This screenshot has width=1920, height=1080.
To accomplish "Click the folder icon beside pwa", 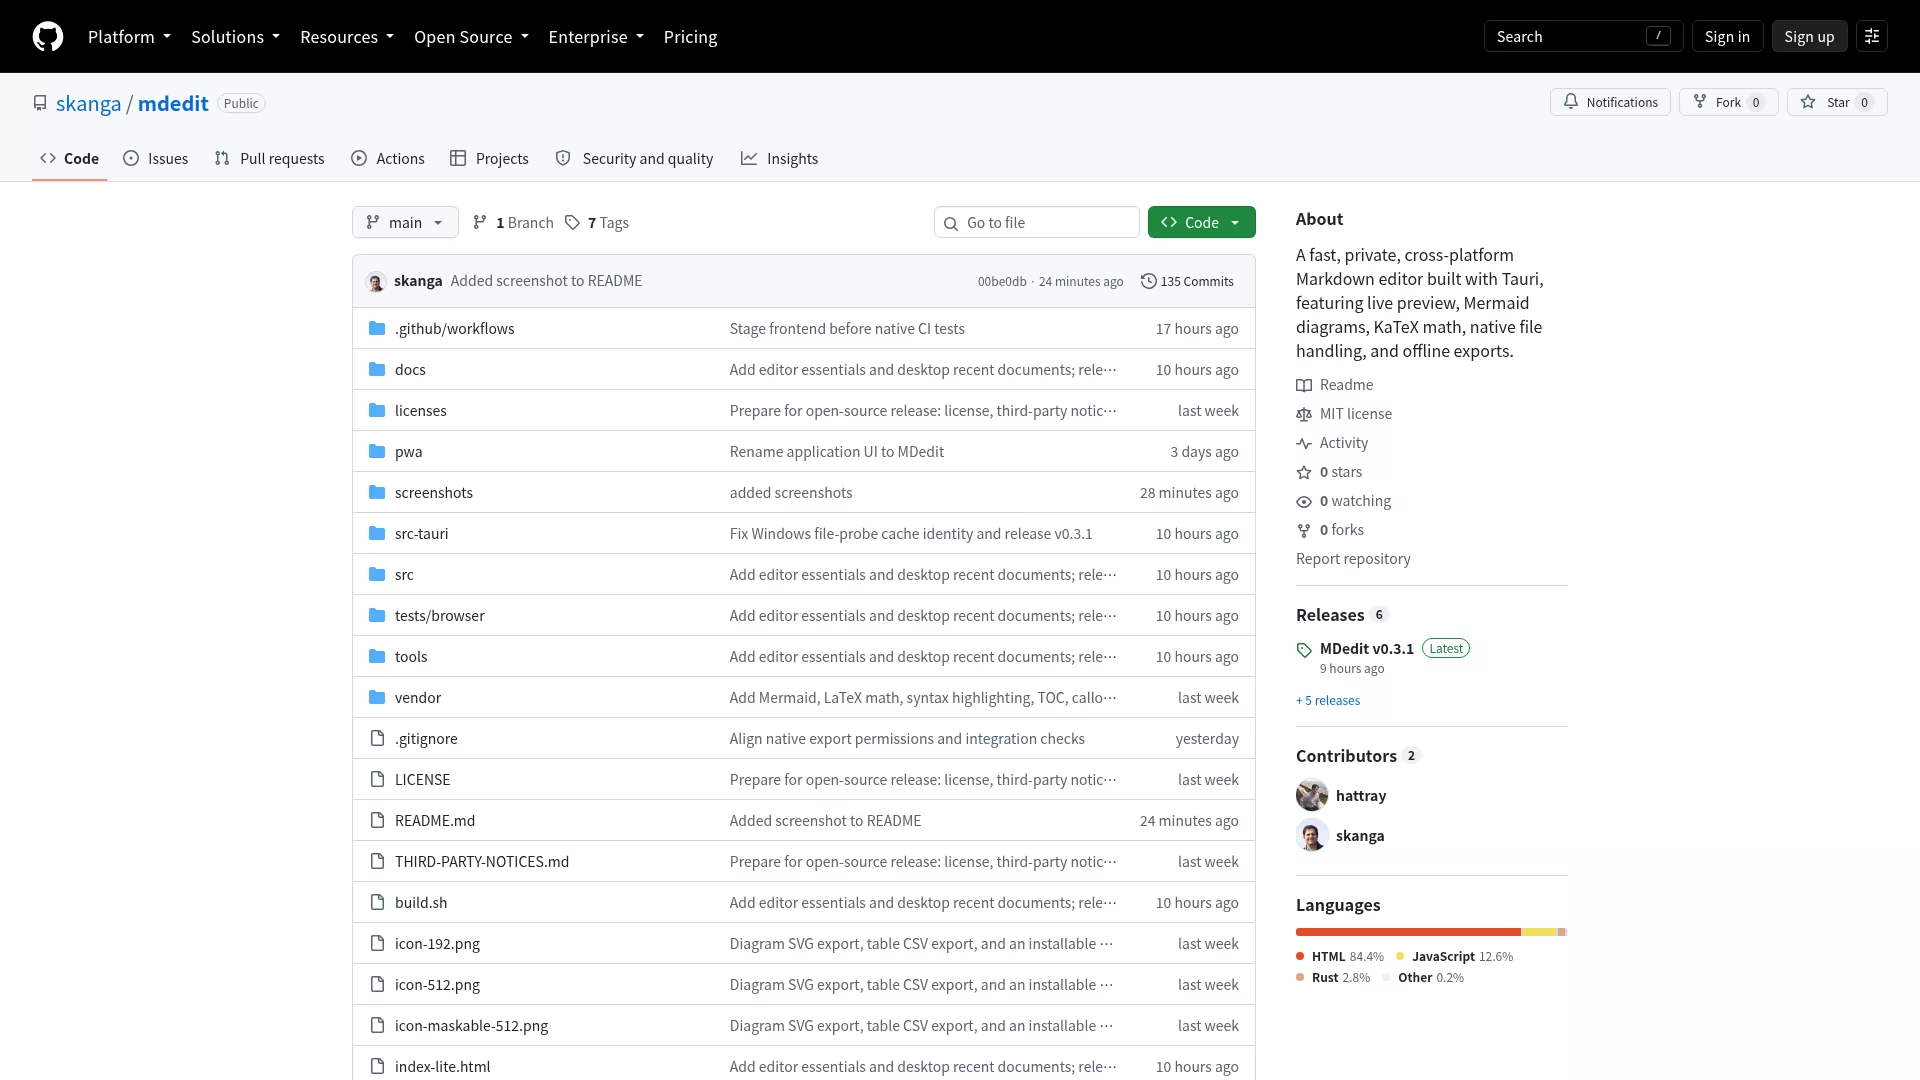I will (377, 452).
